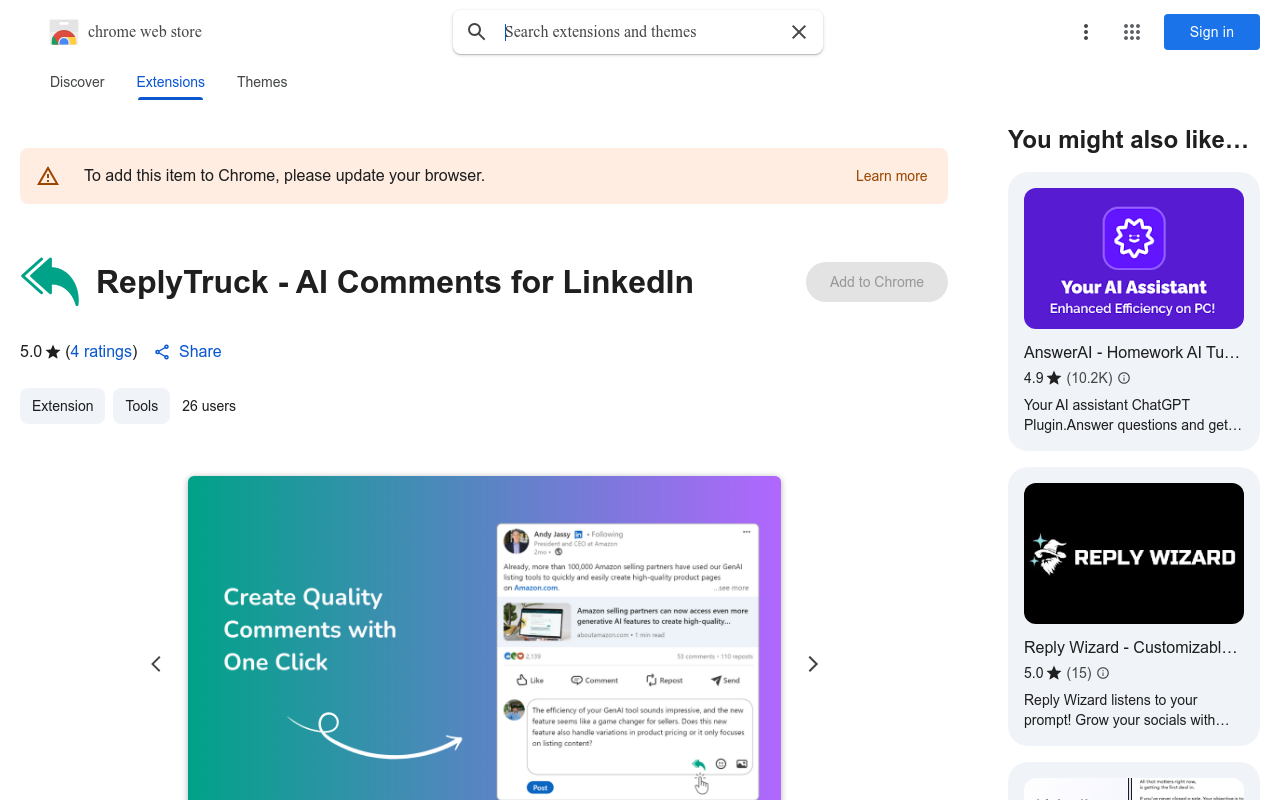Click info icon beside Reply Wizard rating

[x=1103, y=673]
